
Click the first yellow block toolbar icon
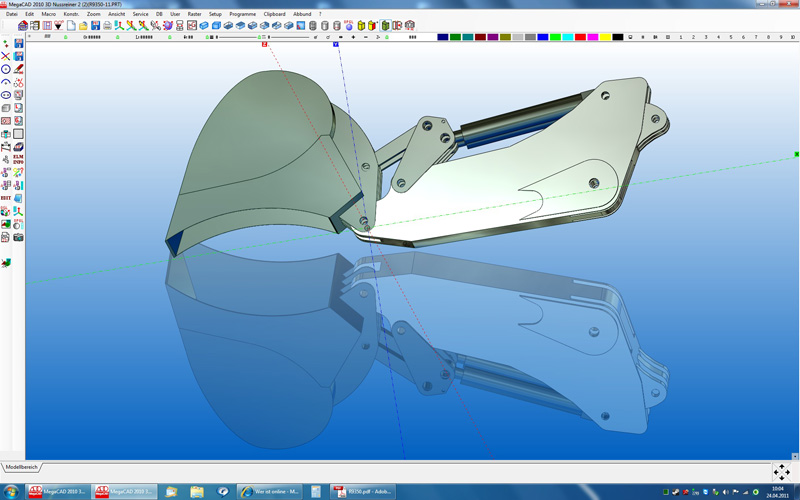(x=361, y=25)
